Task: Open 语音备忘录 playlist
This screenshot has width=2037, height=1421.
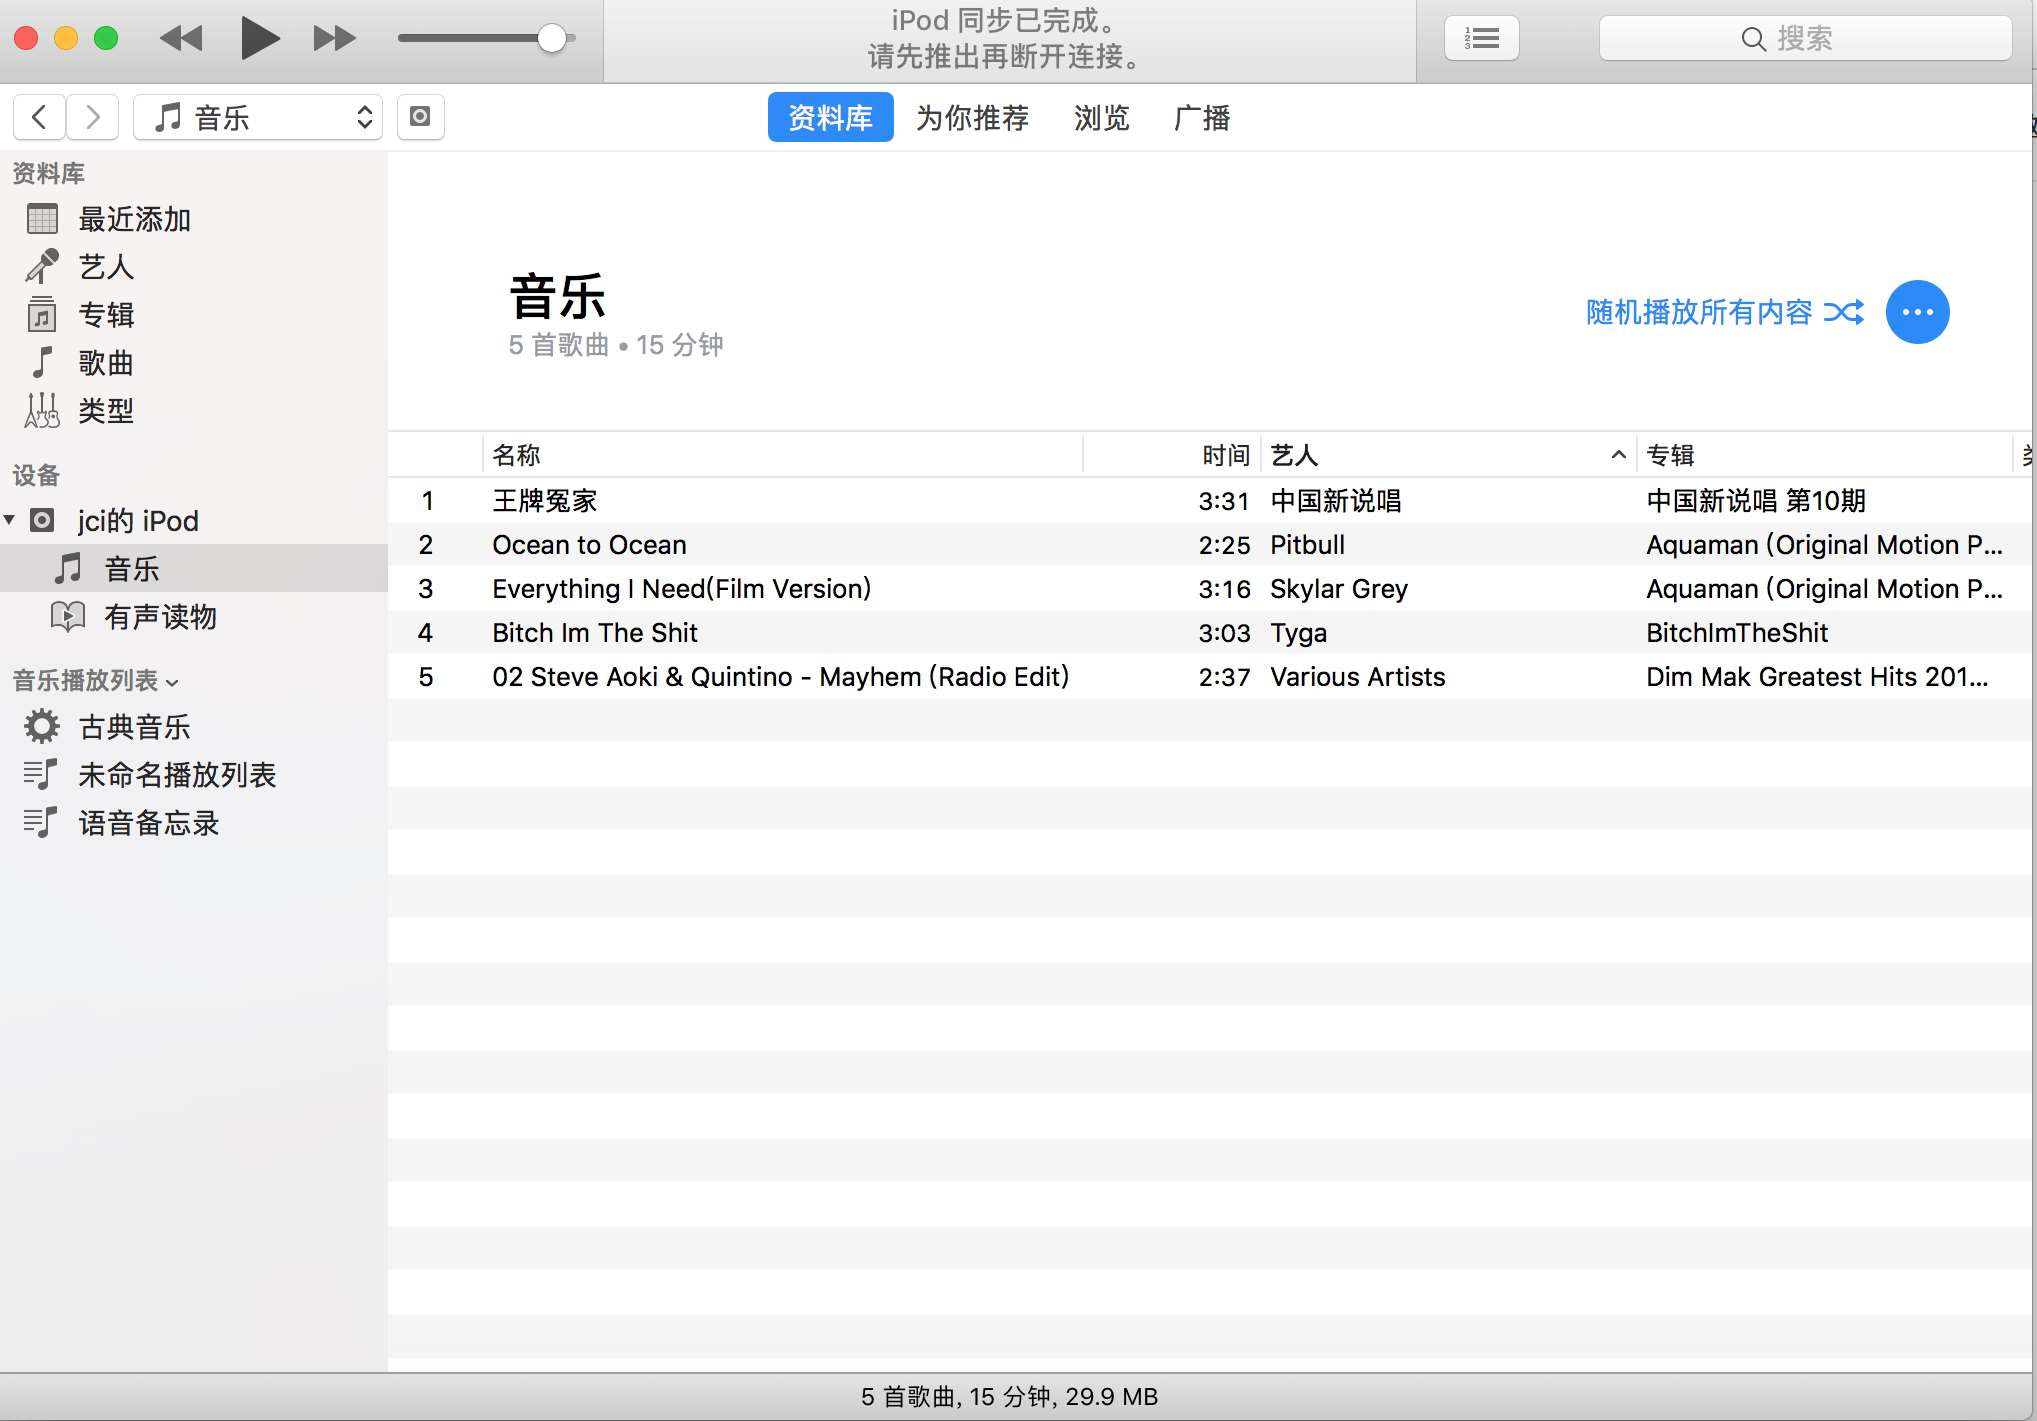Action: tap(148, 823)
